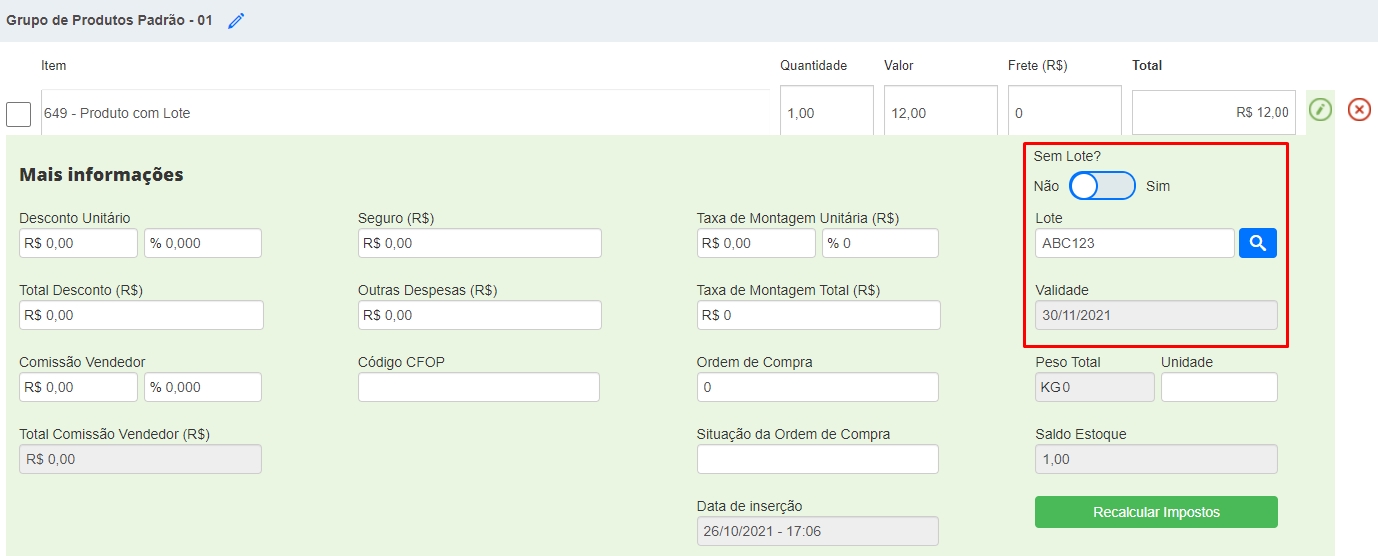Click Recalcular Impostos button
The width and height of the screenshot is (1378, 556).
(x=1155, y=512)
